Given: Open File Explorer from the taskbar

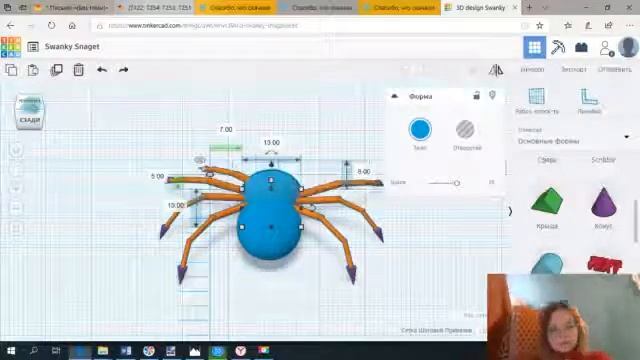Looking at the screenshot, I should pyautogui.click(x=103, y=351).
